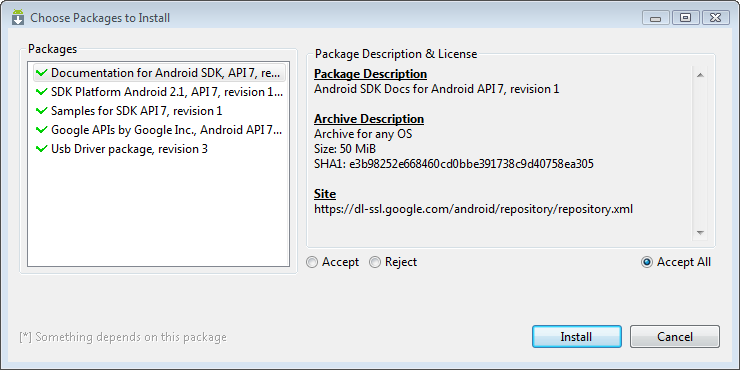Click the Install button
Viewport: 740px width, 370px height.
pos(576,337)
